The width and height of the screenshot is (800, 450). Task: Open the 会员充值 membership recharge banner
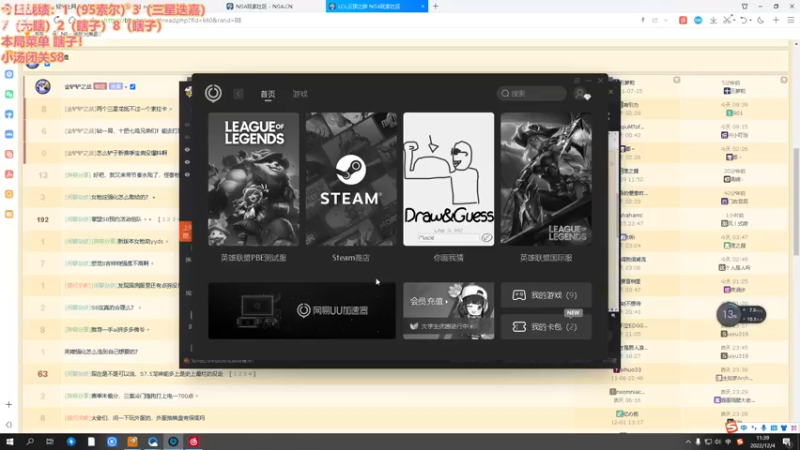point(448,301)
